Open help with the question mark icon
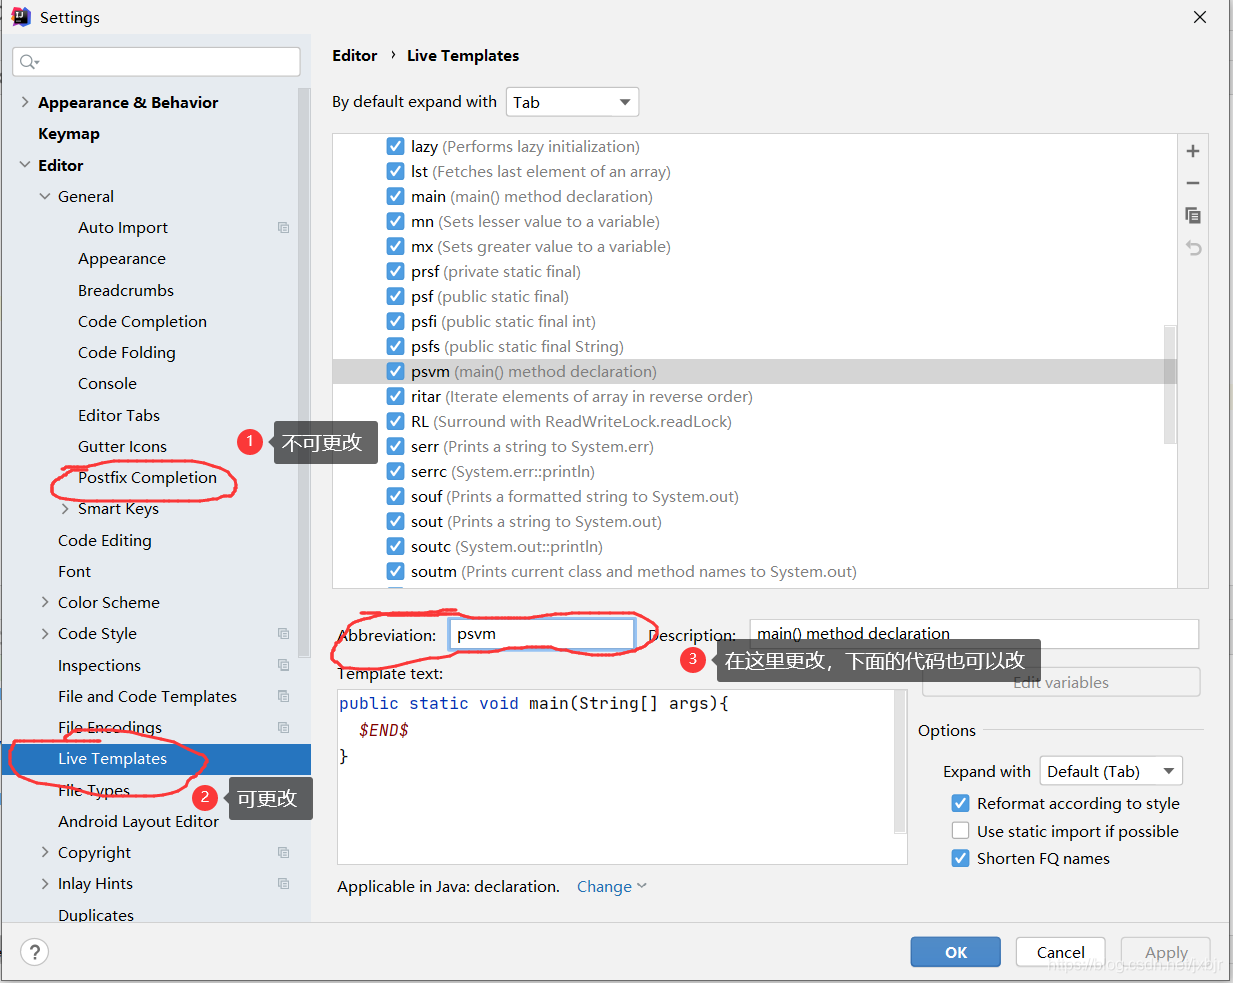Viewport: 1233px width, 983px height. point(34,952)
